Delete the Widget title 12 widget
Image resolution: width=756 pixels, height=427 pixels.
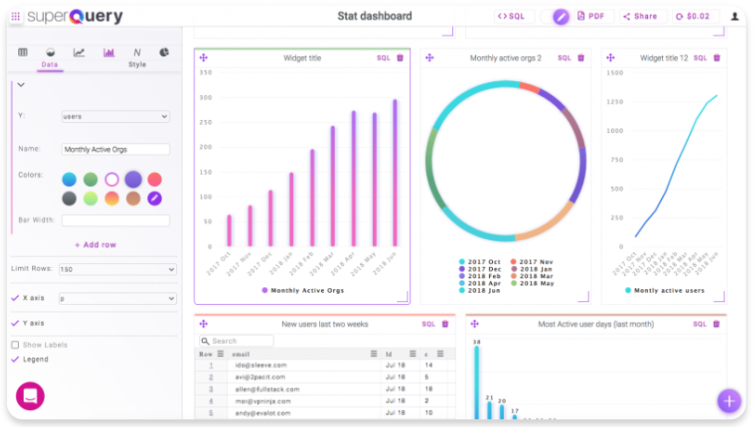click(x=717, y=58)
